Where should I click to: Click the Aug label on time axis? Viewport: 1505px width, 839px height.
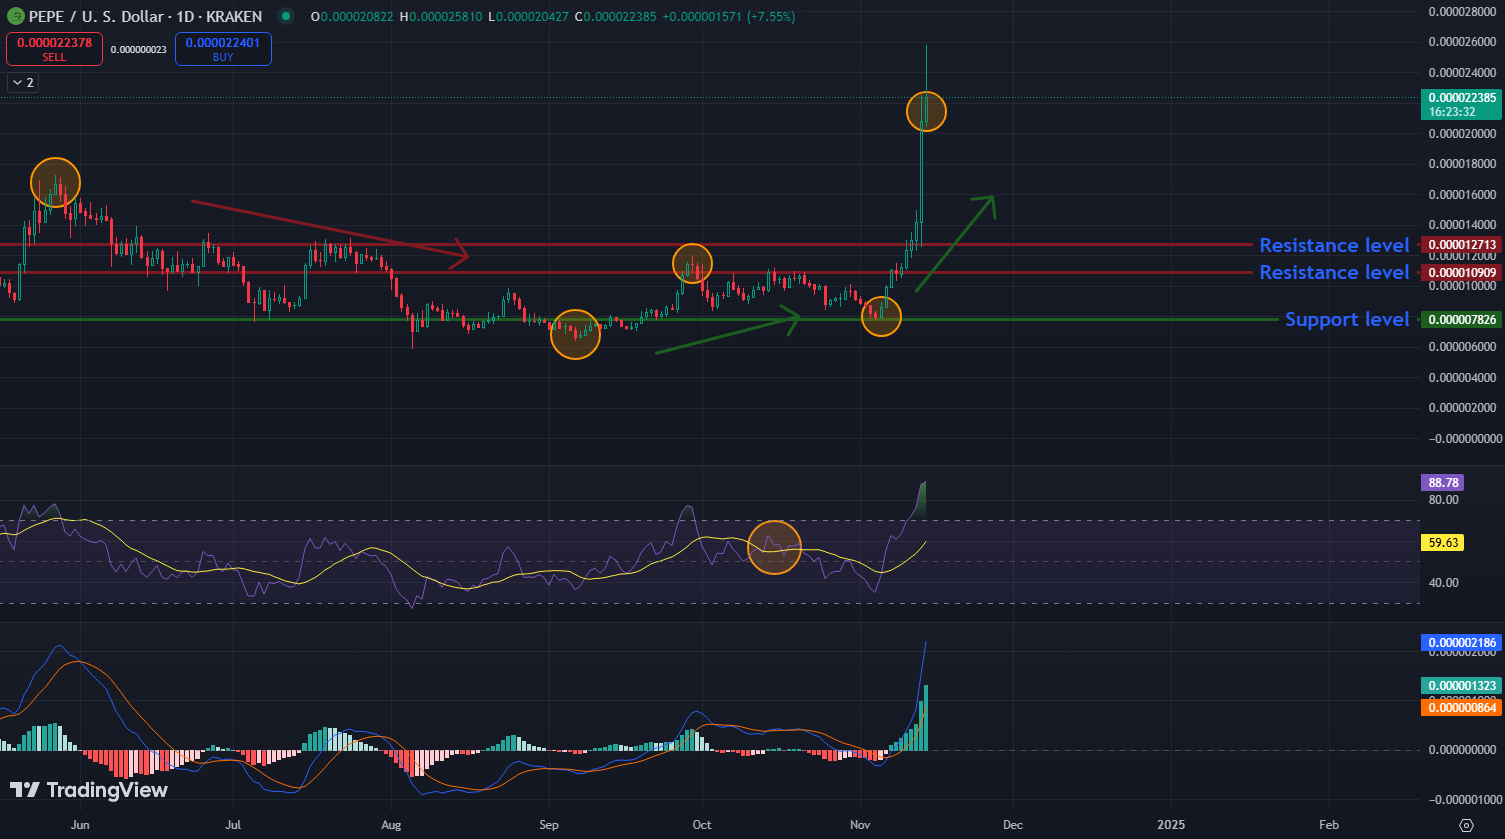tap(391, 825)
